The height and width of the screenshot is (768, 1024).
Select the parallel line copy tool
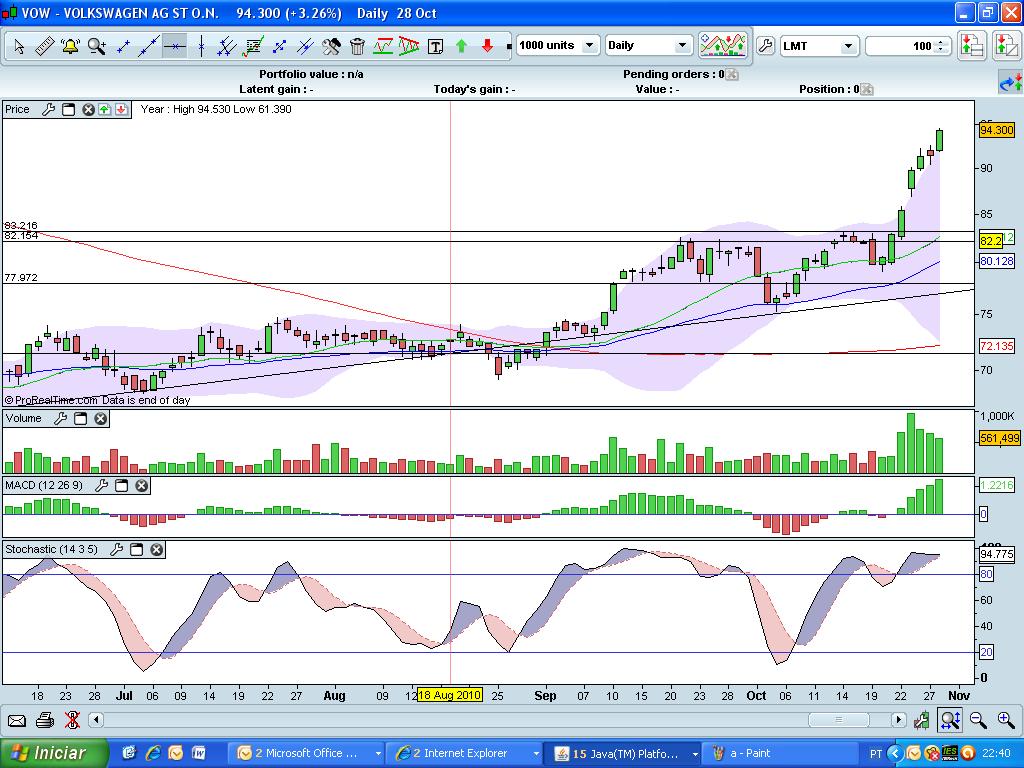point(305,46)
